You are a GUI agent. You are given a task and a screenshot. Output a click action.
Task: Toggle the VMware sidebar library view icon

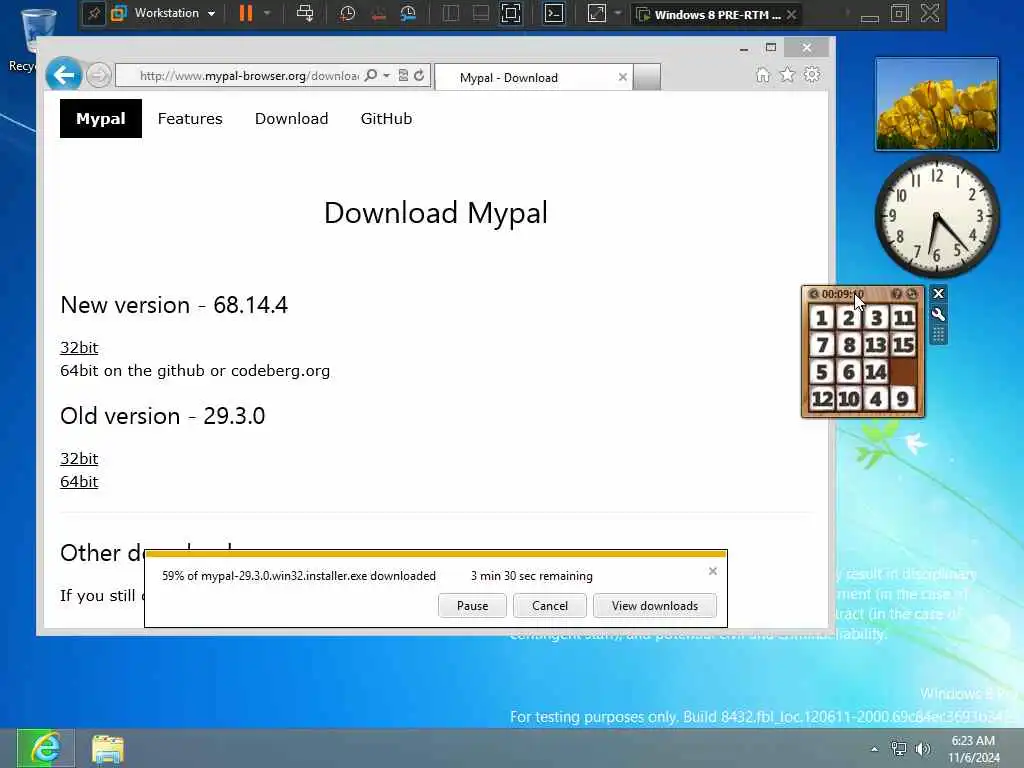[451, 13]
